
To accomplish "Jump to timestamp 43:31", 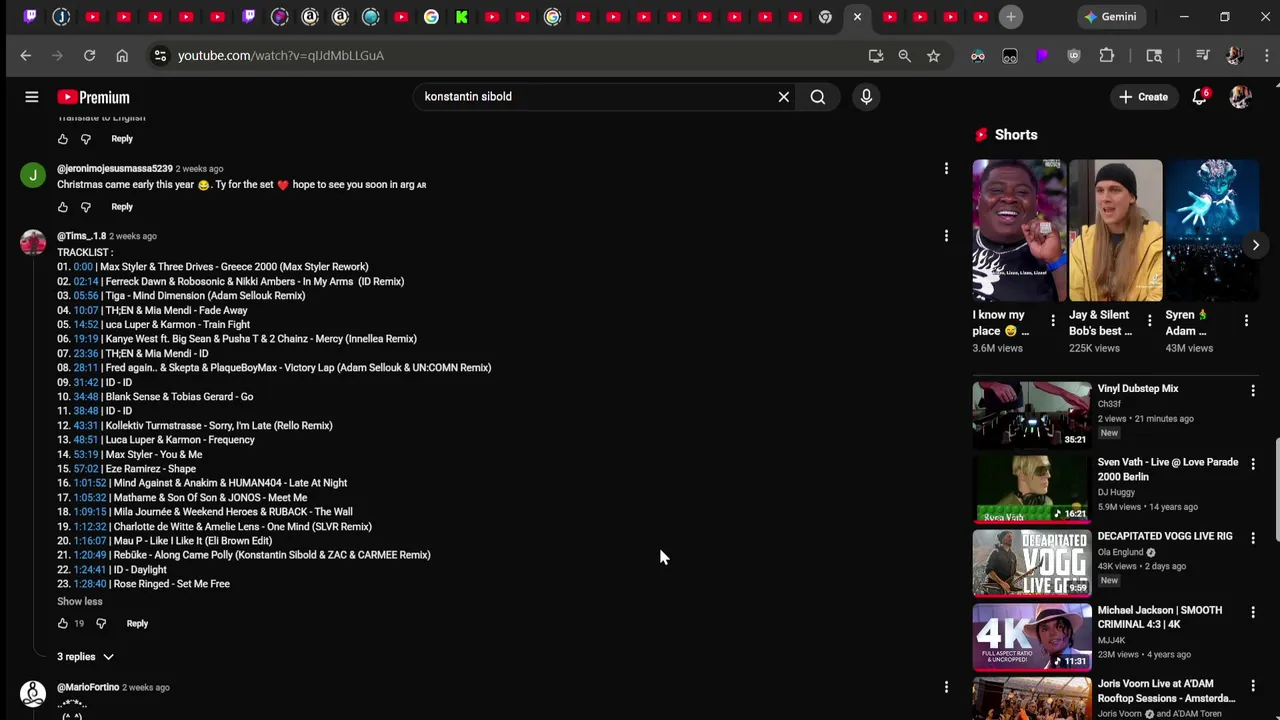I will (86, 426).
